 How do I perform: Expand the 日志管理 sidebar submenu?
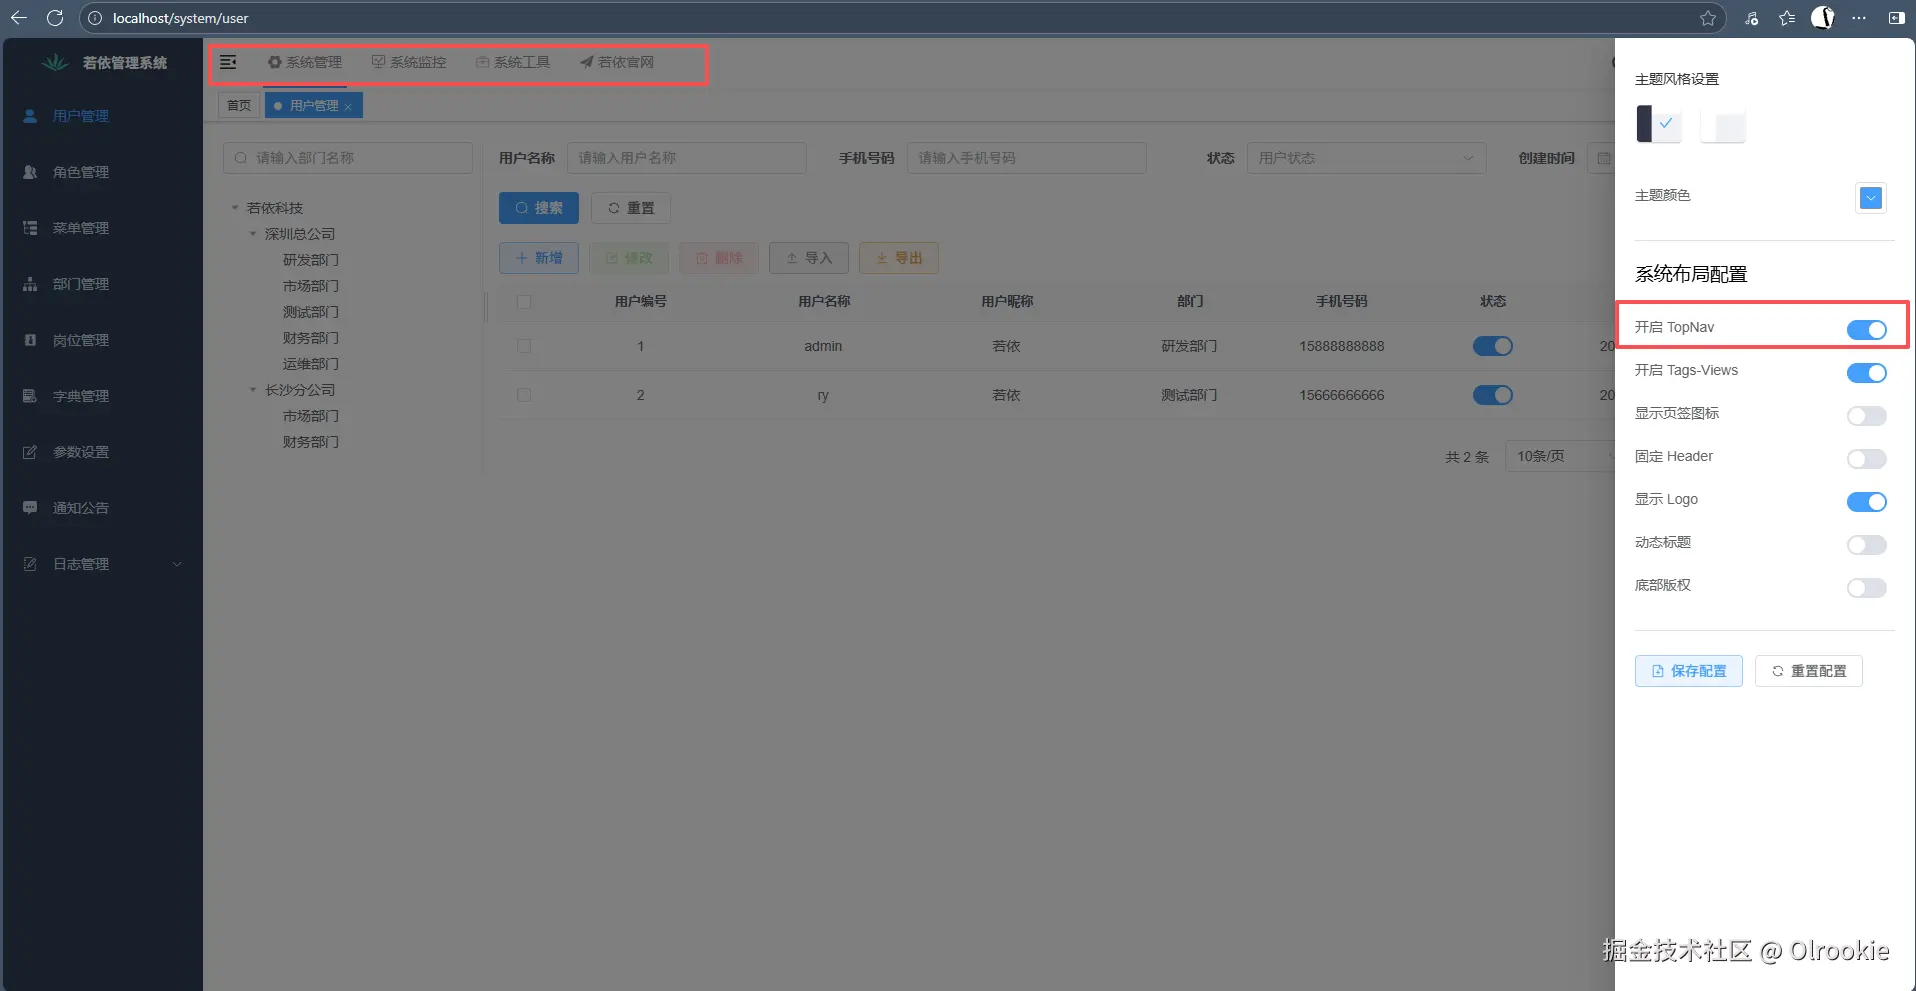point(102,564)
